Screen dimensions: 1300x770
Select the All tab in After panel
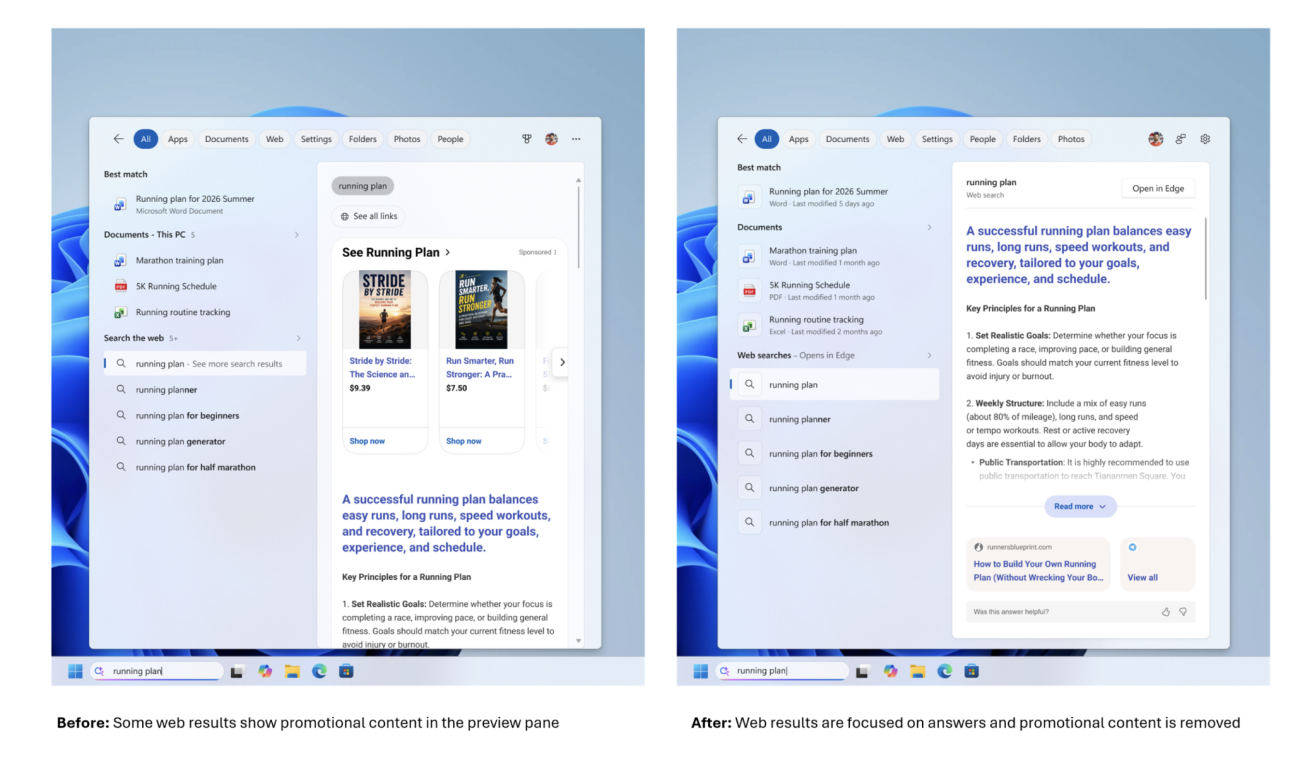point(767,139)
